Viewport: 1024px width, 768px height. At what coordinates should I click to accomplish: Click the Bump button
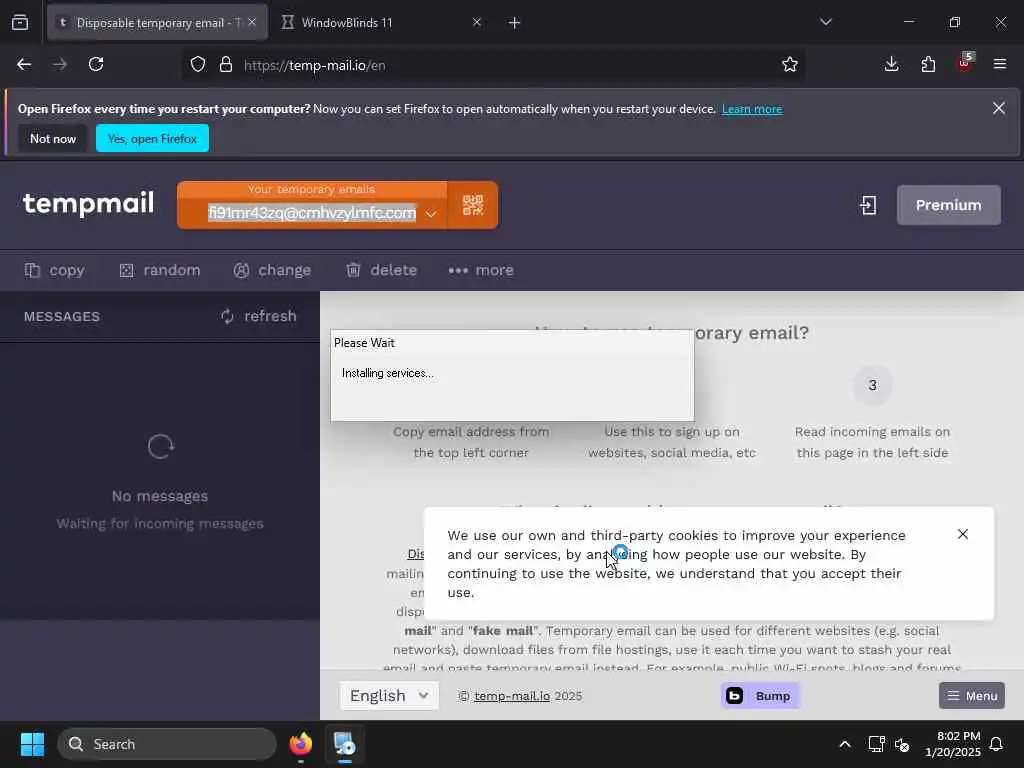(x=761, y=696)
